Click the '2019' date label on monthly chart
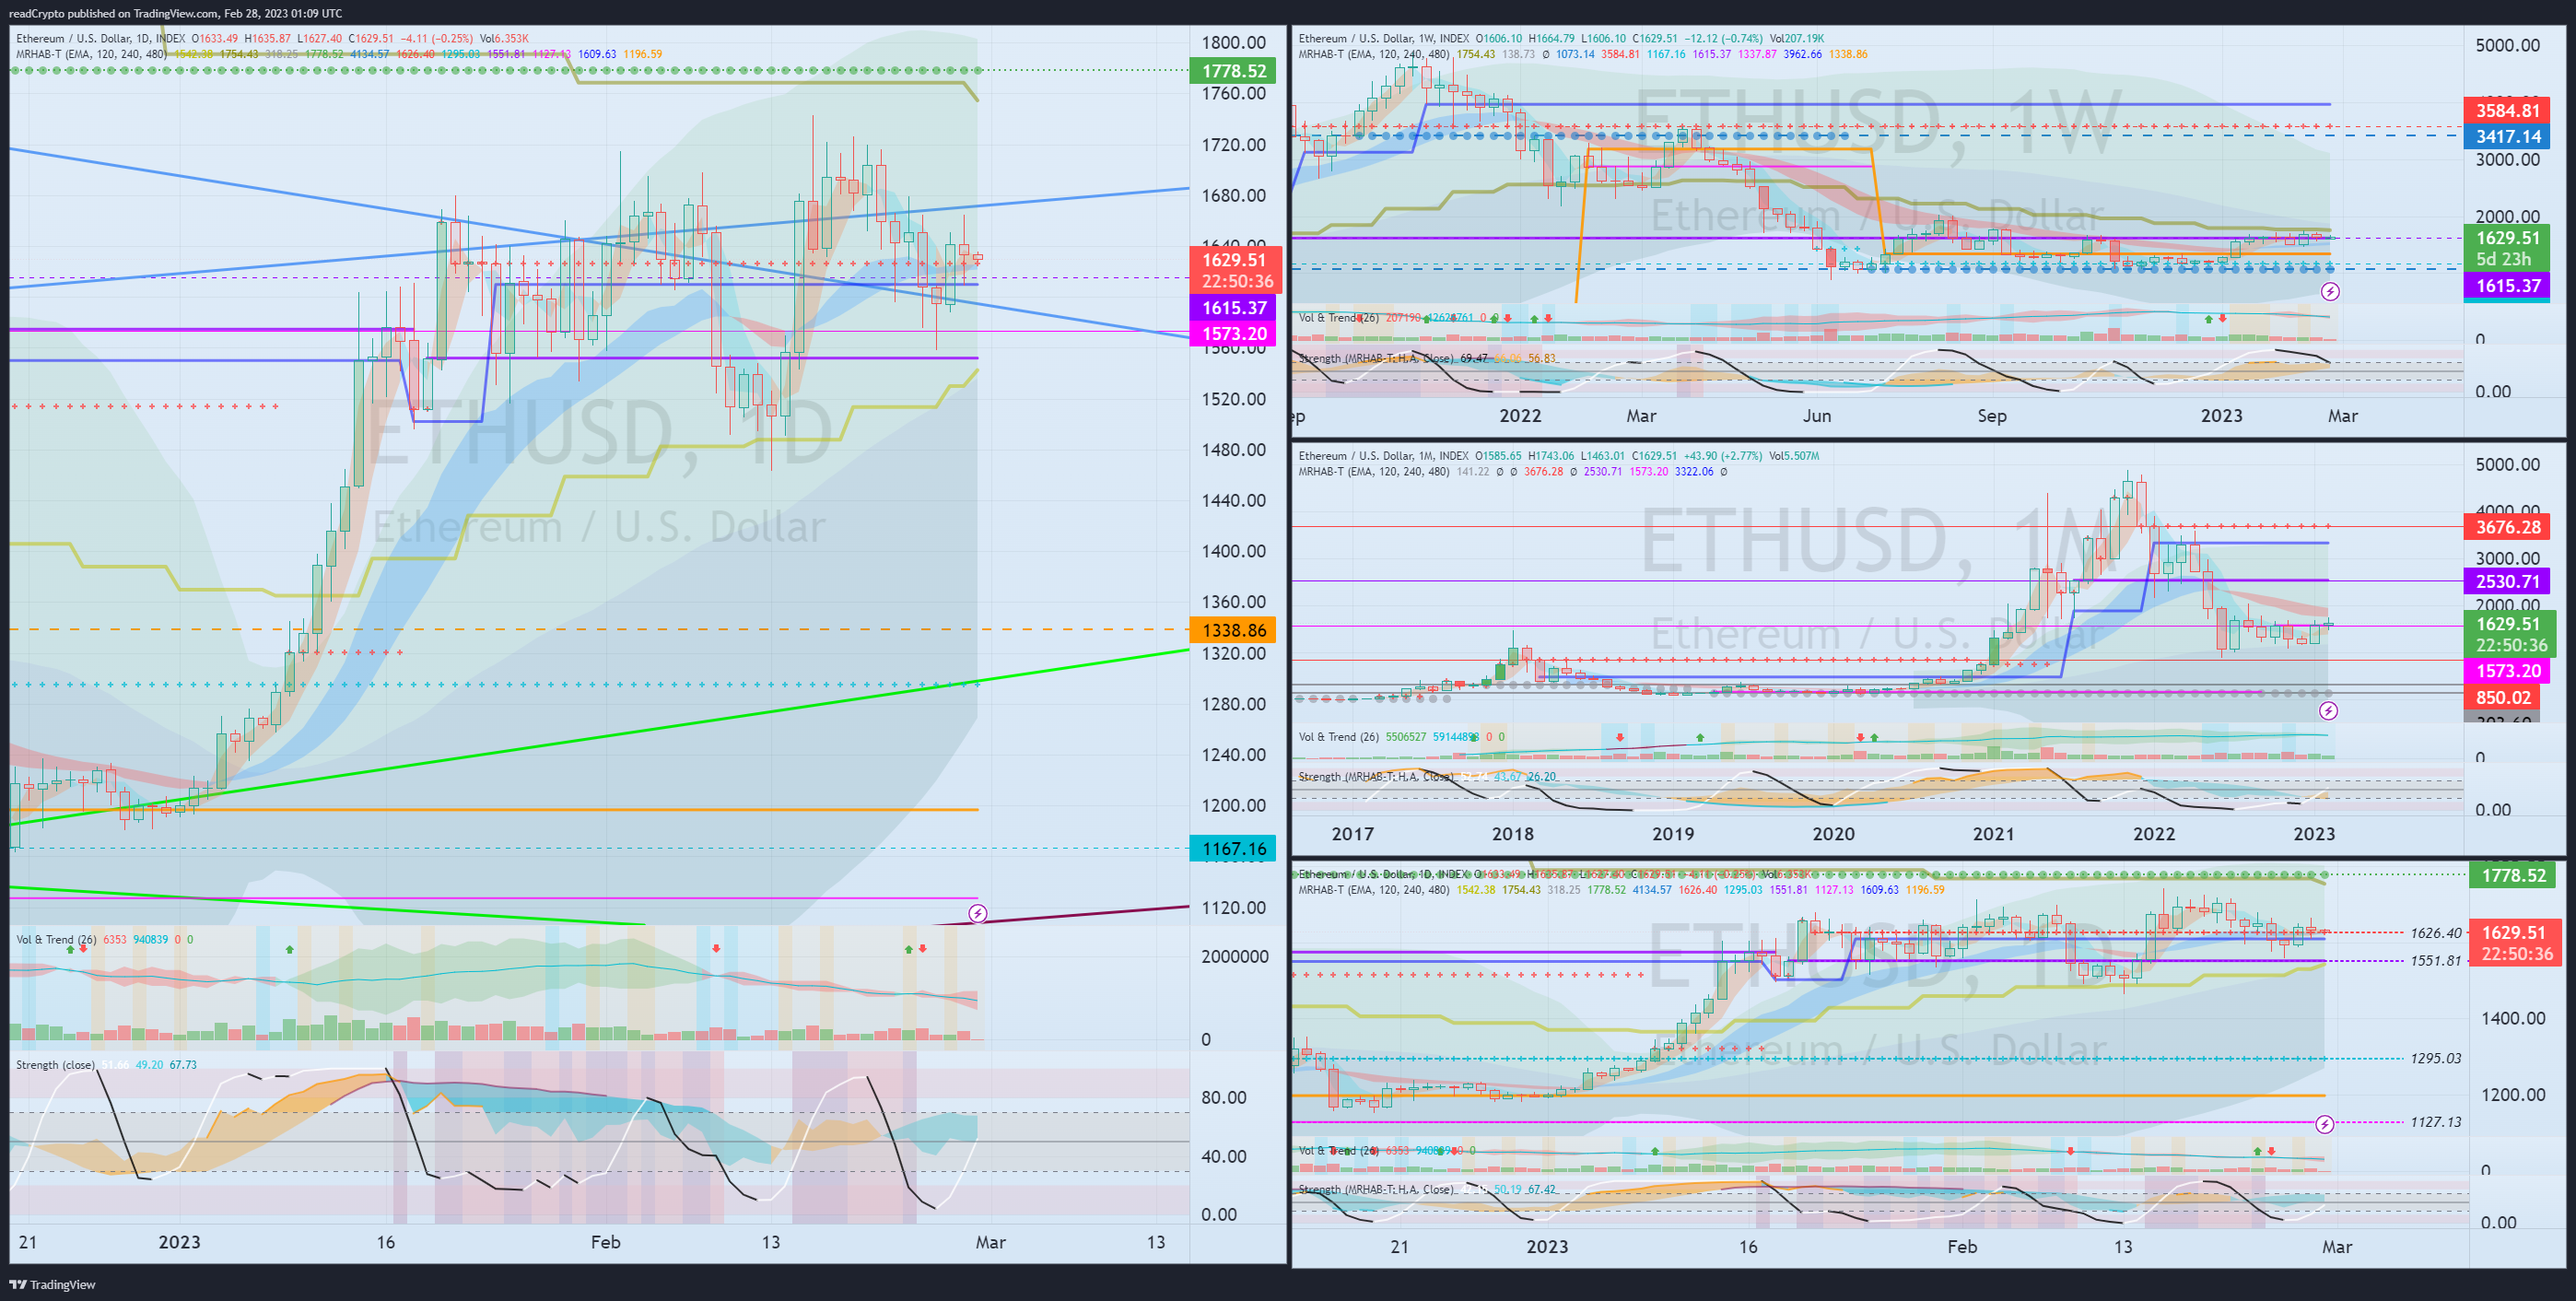 pyautogui.click(x=1673, y=834)
